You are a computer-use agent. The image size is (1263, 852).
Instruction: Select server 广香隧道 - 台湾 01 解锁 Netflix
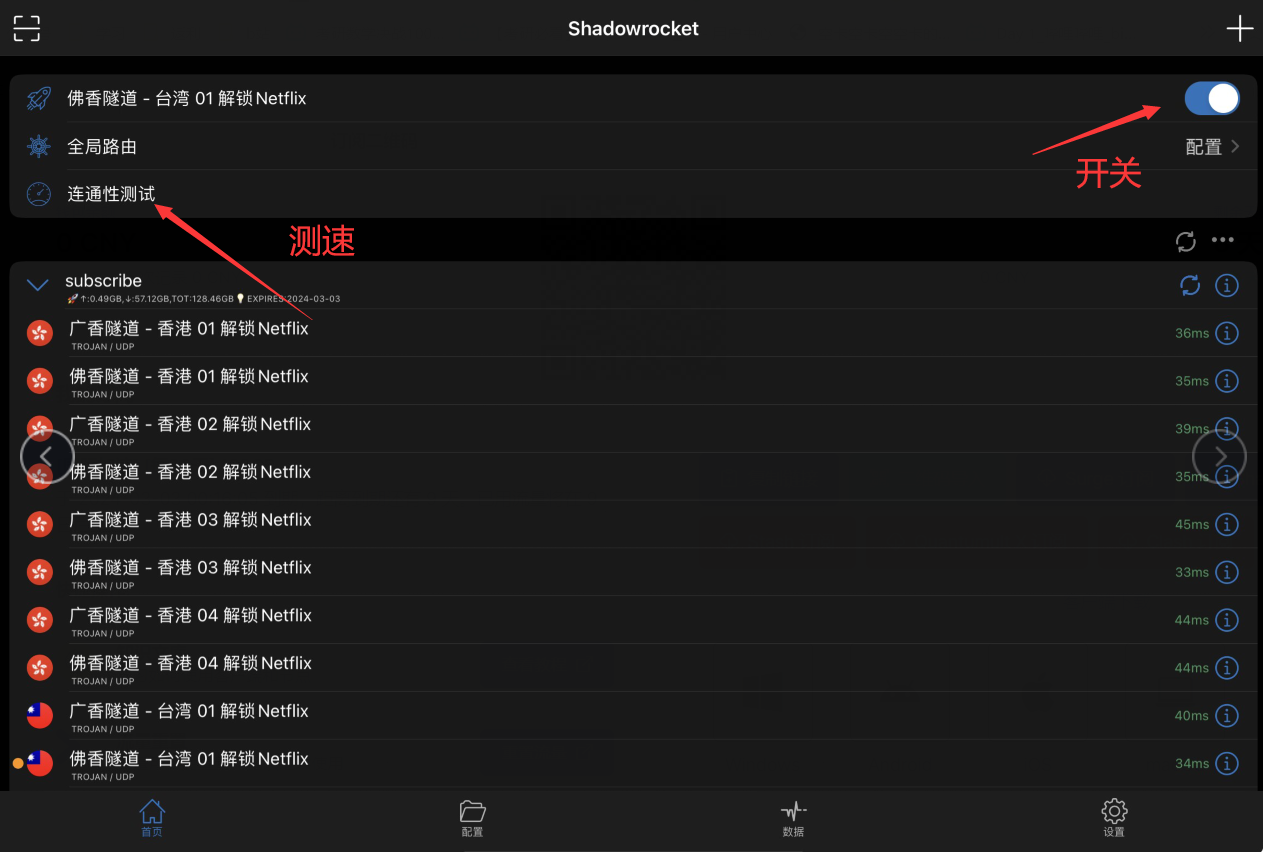(x=633, y=715)
